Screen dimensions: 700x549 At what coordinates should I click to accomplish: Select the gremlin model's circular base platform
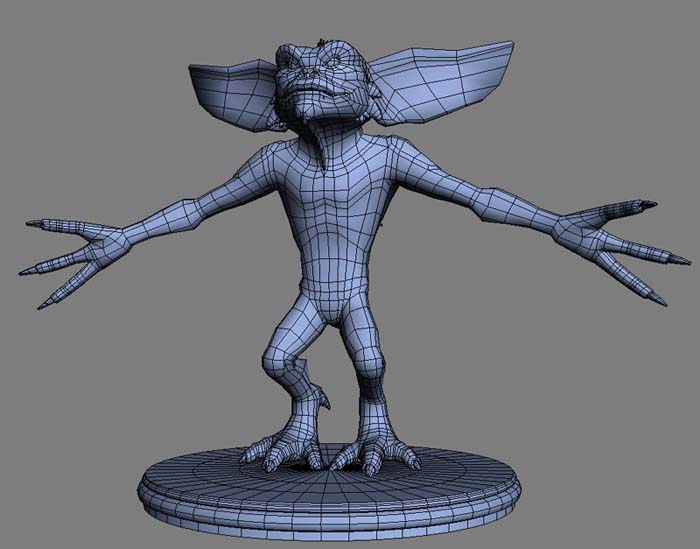(330, 491)
